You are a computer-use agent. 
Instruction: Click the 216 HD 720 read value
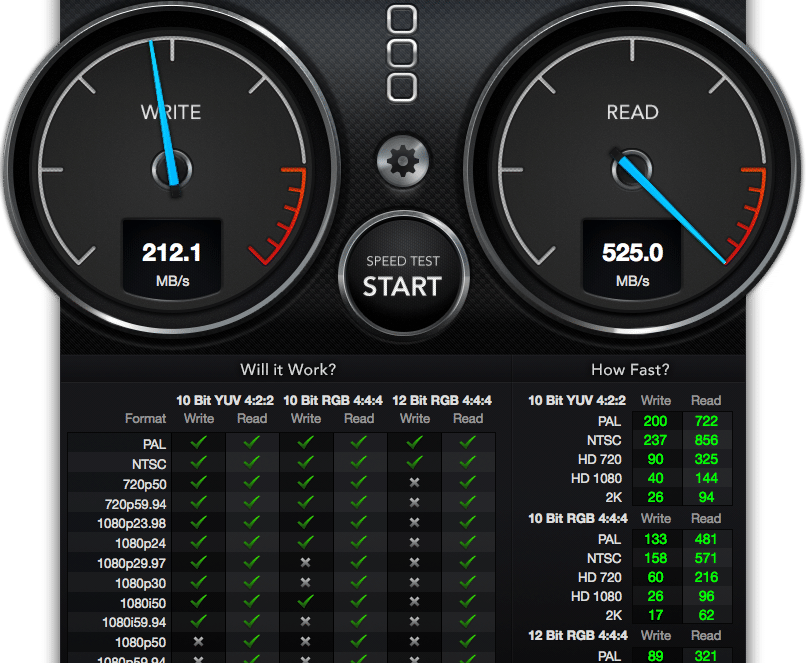click(706, 578)
